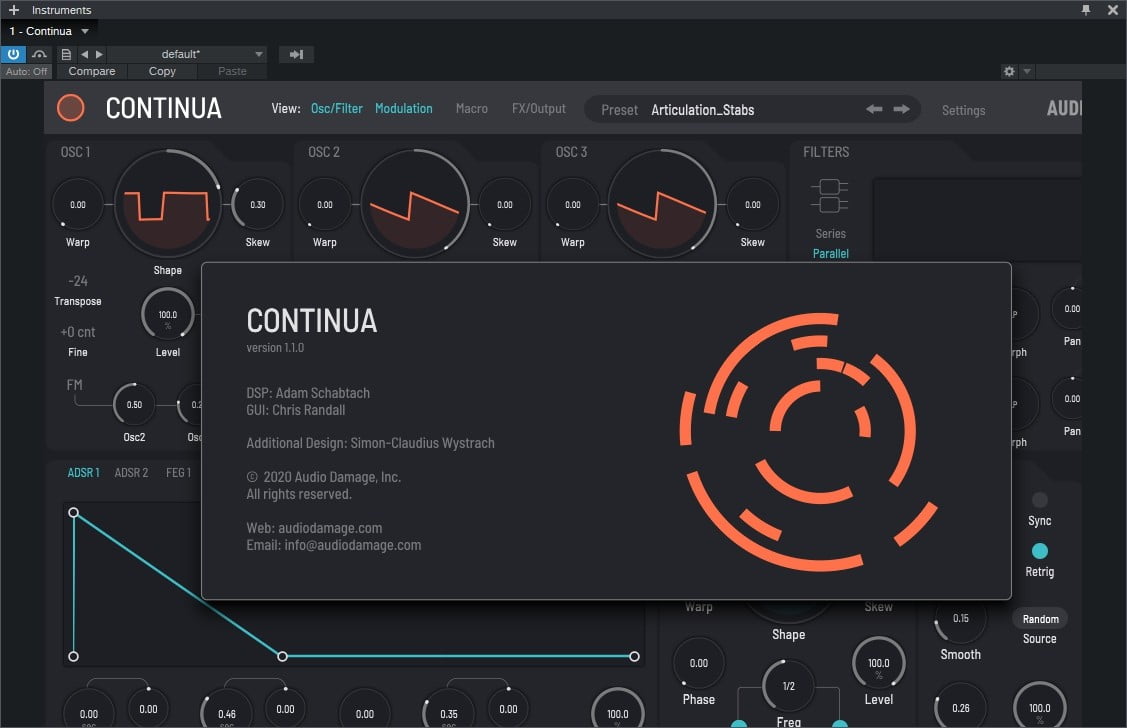The height and width of the screenshot is (728, 1127).
Task: Toggle the blue plugin power button
Action: [x=13, y=54]
